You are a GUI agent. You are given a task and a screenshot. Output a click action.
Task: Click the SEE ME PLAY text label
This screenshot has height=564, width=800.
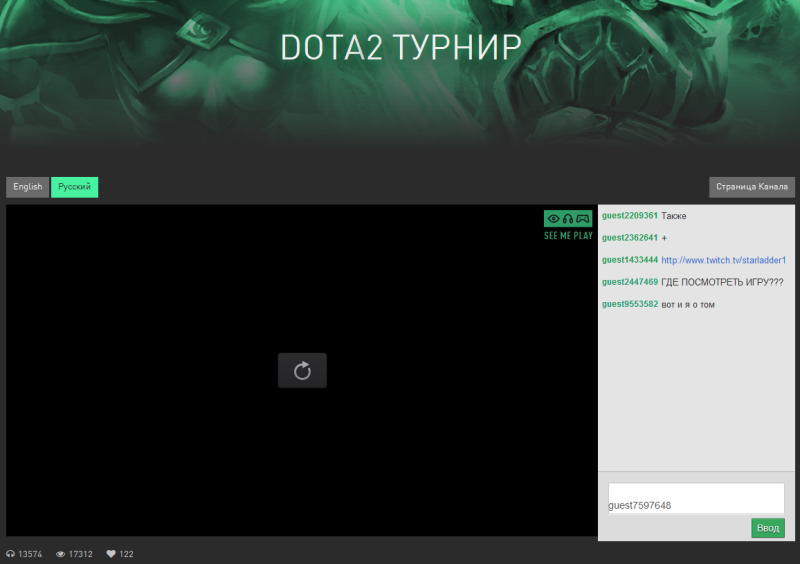point(568,236)
